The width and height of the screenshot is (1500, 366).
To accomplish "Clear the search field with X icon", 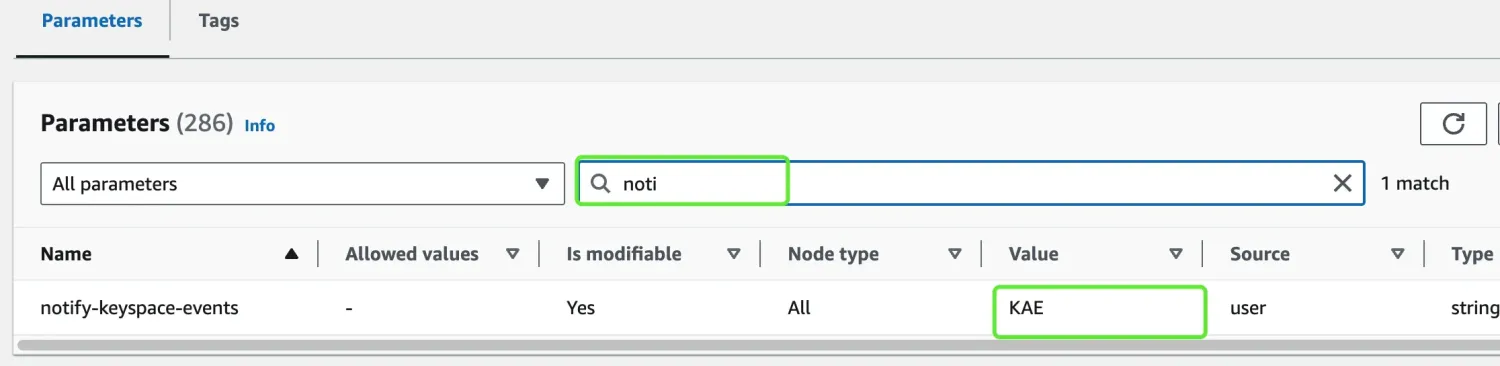I will click(x=1342, y=183).
